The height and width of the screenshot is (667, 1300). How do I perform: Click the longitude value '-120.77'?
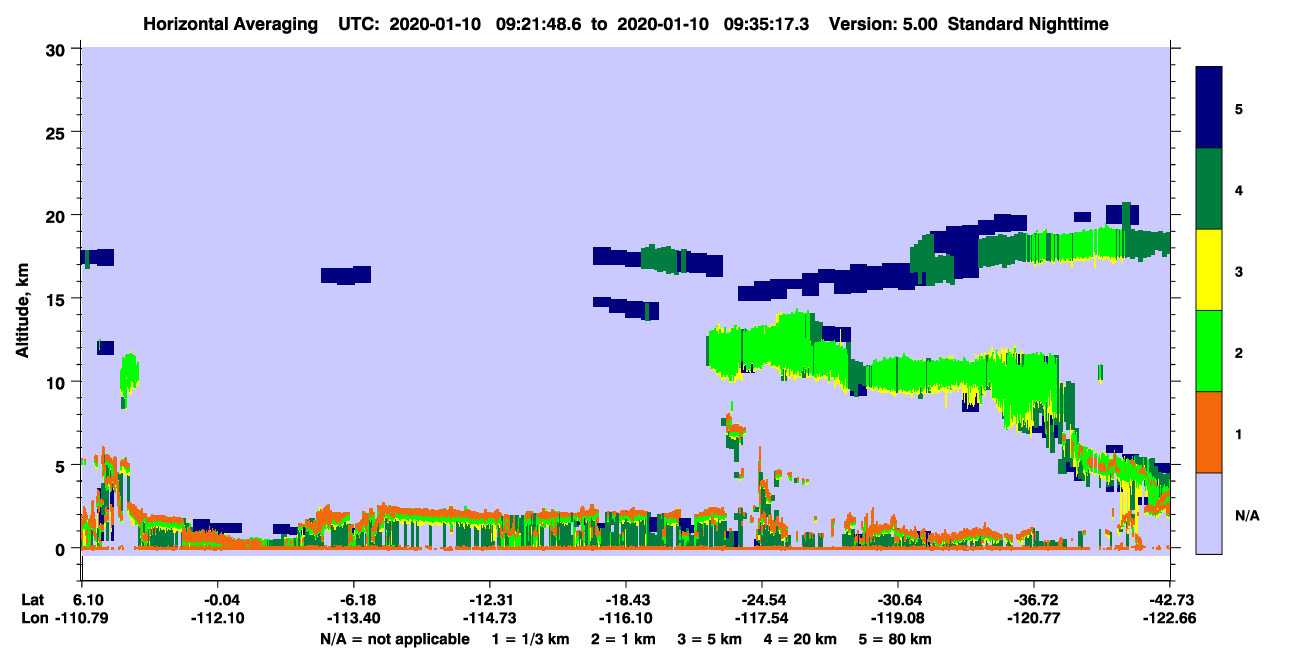click(x=1034, y=619)
